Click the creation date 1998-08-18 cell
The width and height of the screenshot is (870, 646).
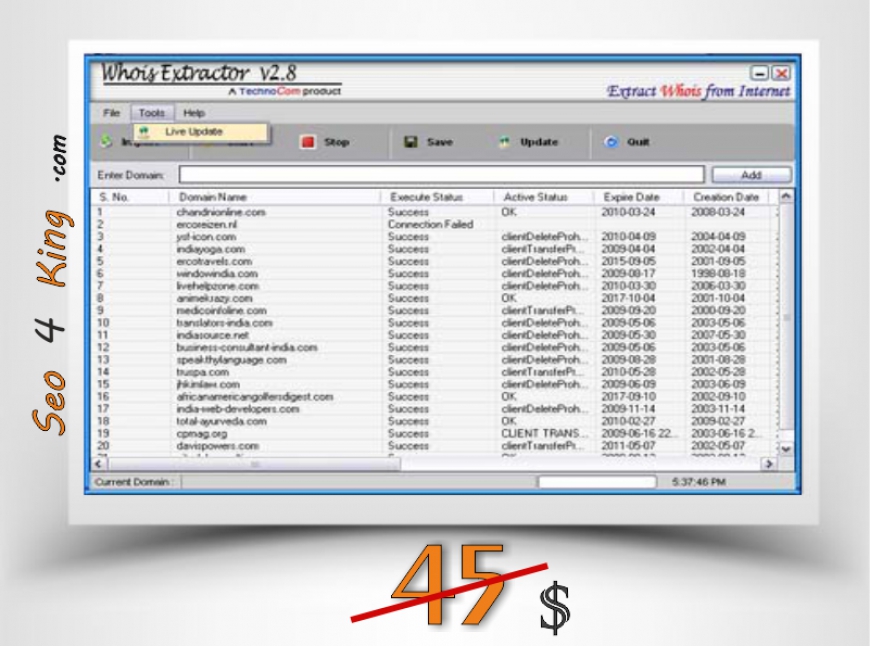(x=717, y=274)
